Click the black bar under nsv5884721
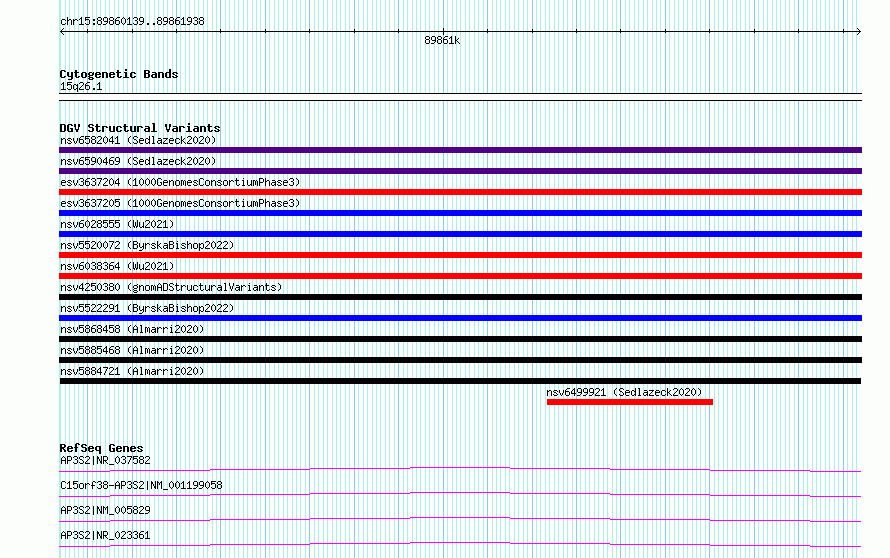 [x=460, y=381]
